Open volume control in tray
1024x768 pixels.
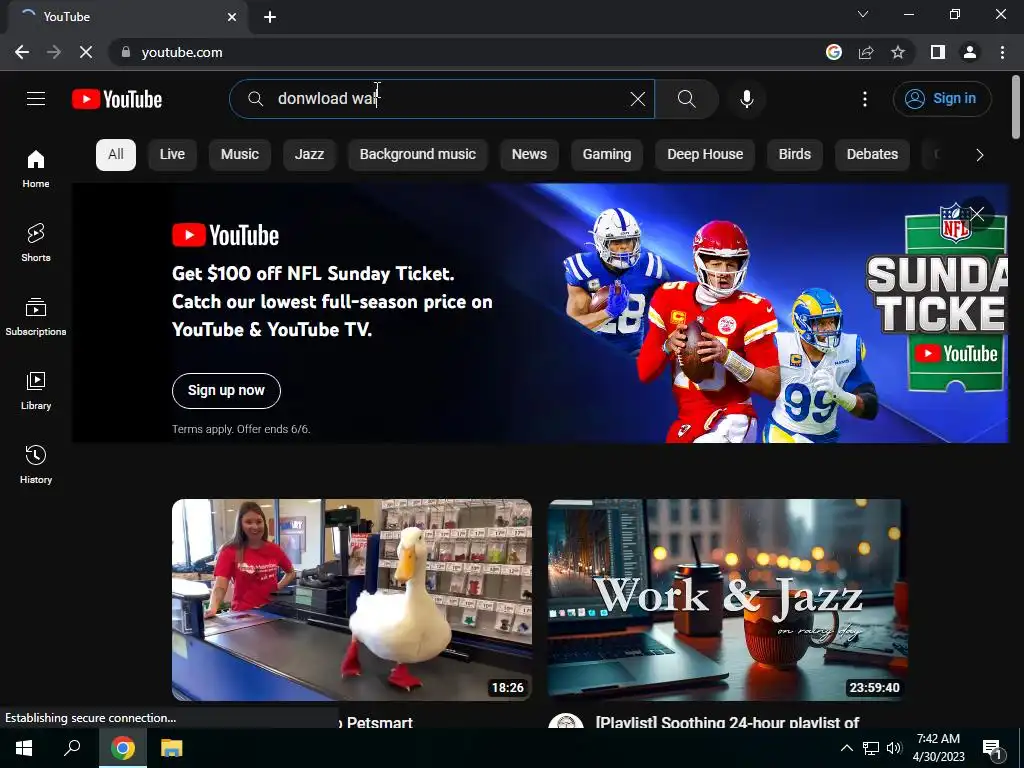894,748
